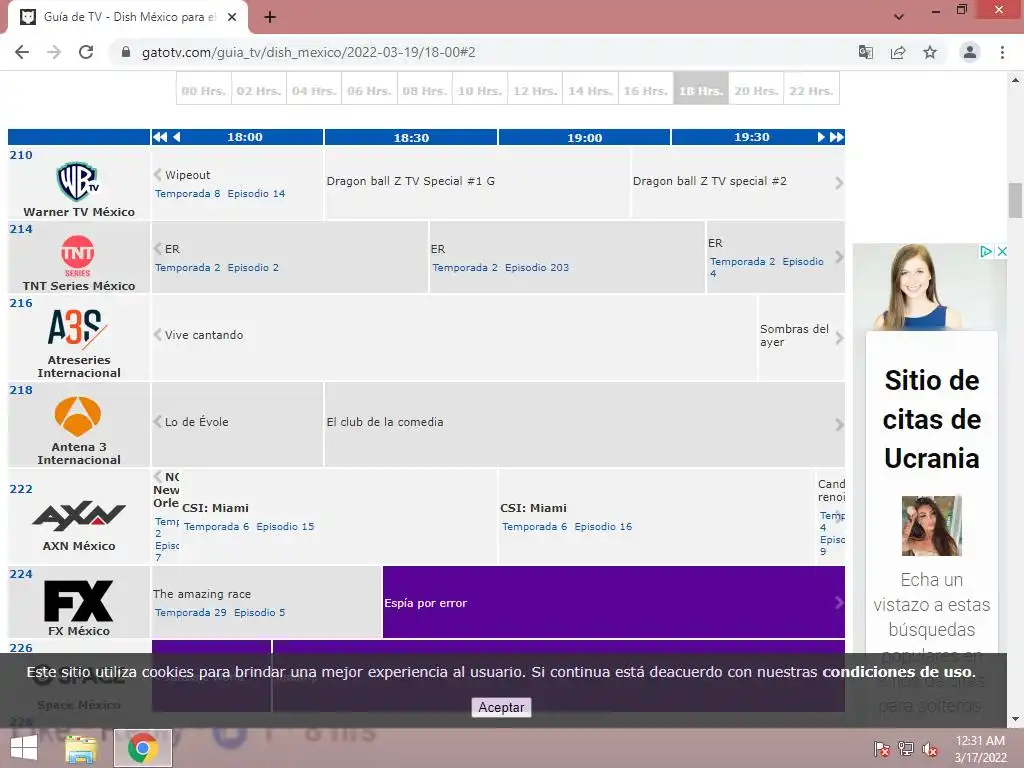Open the condiciones de uso link
Screen dimensions: 1024x768
pos(898,672)
